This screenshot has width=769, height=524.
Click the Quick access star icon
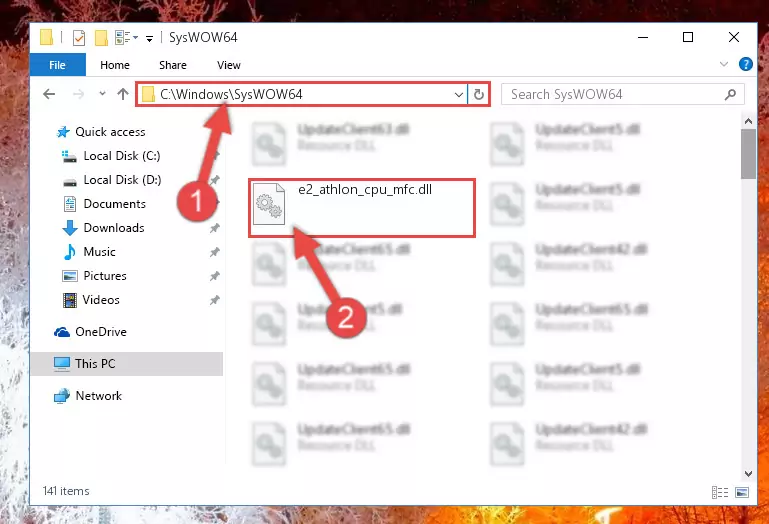pos(63,132)
